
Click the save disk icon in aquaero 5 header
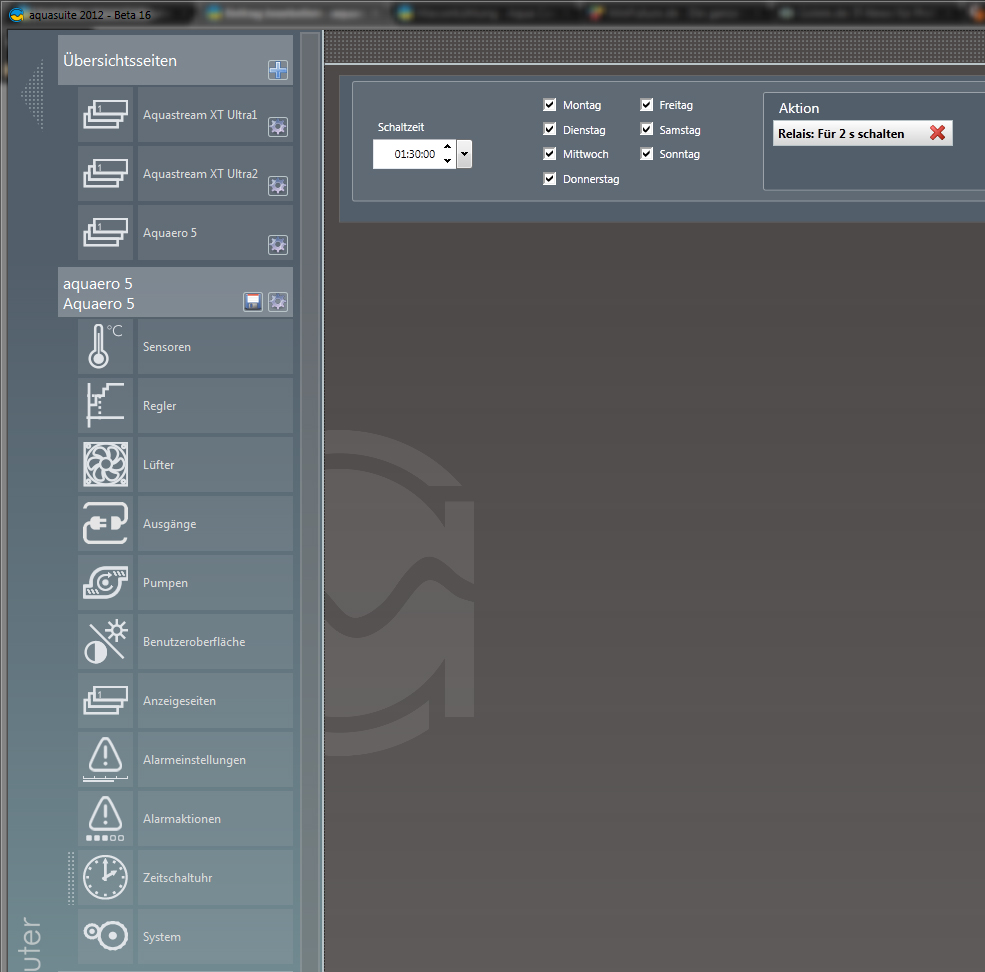click(x=253, y=302)
